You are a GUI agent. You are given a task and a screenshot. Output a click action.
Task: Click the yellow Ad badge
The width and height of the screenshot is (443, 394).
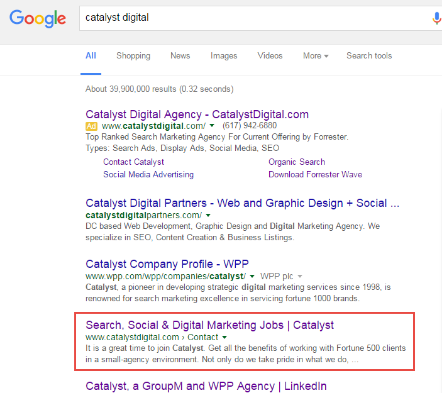tap(91, 126)
